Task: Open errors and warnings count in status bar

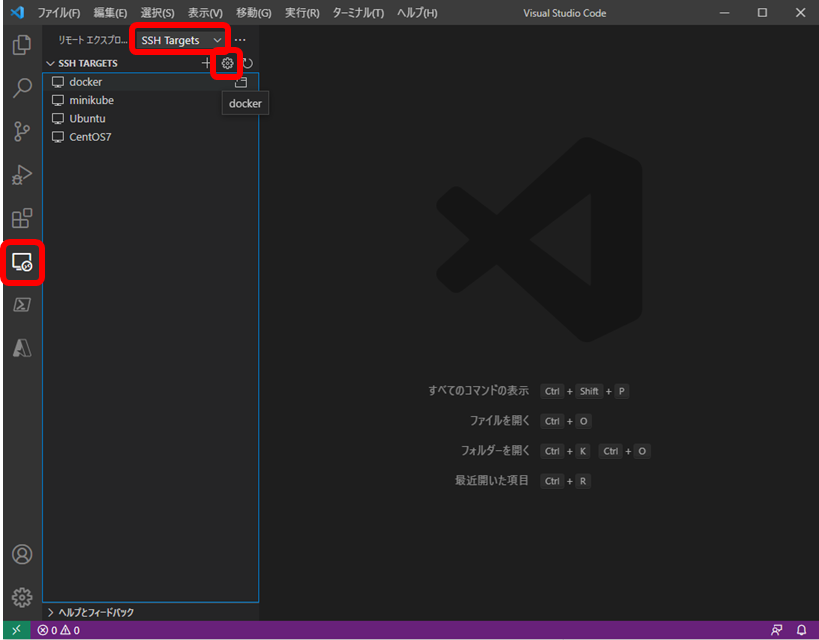Action: point(58,631)
